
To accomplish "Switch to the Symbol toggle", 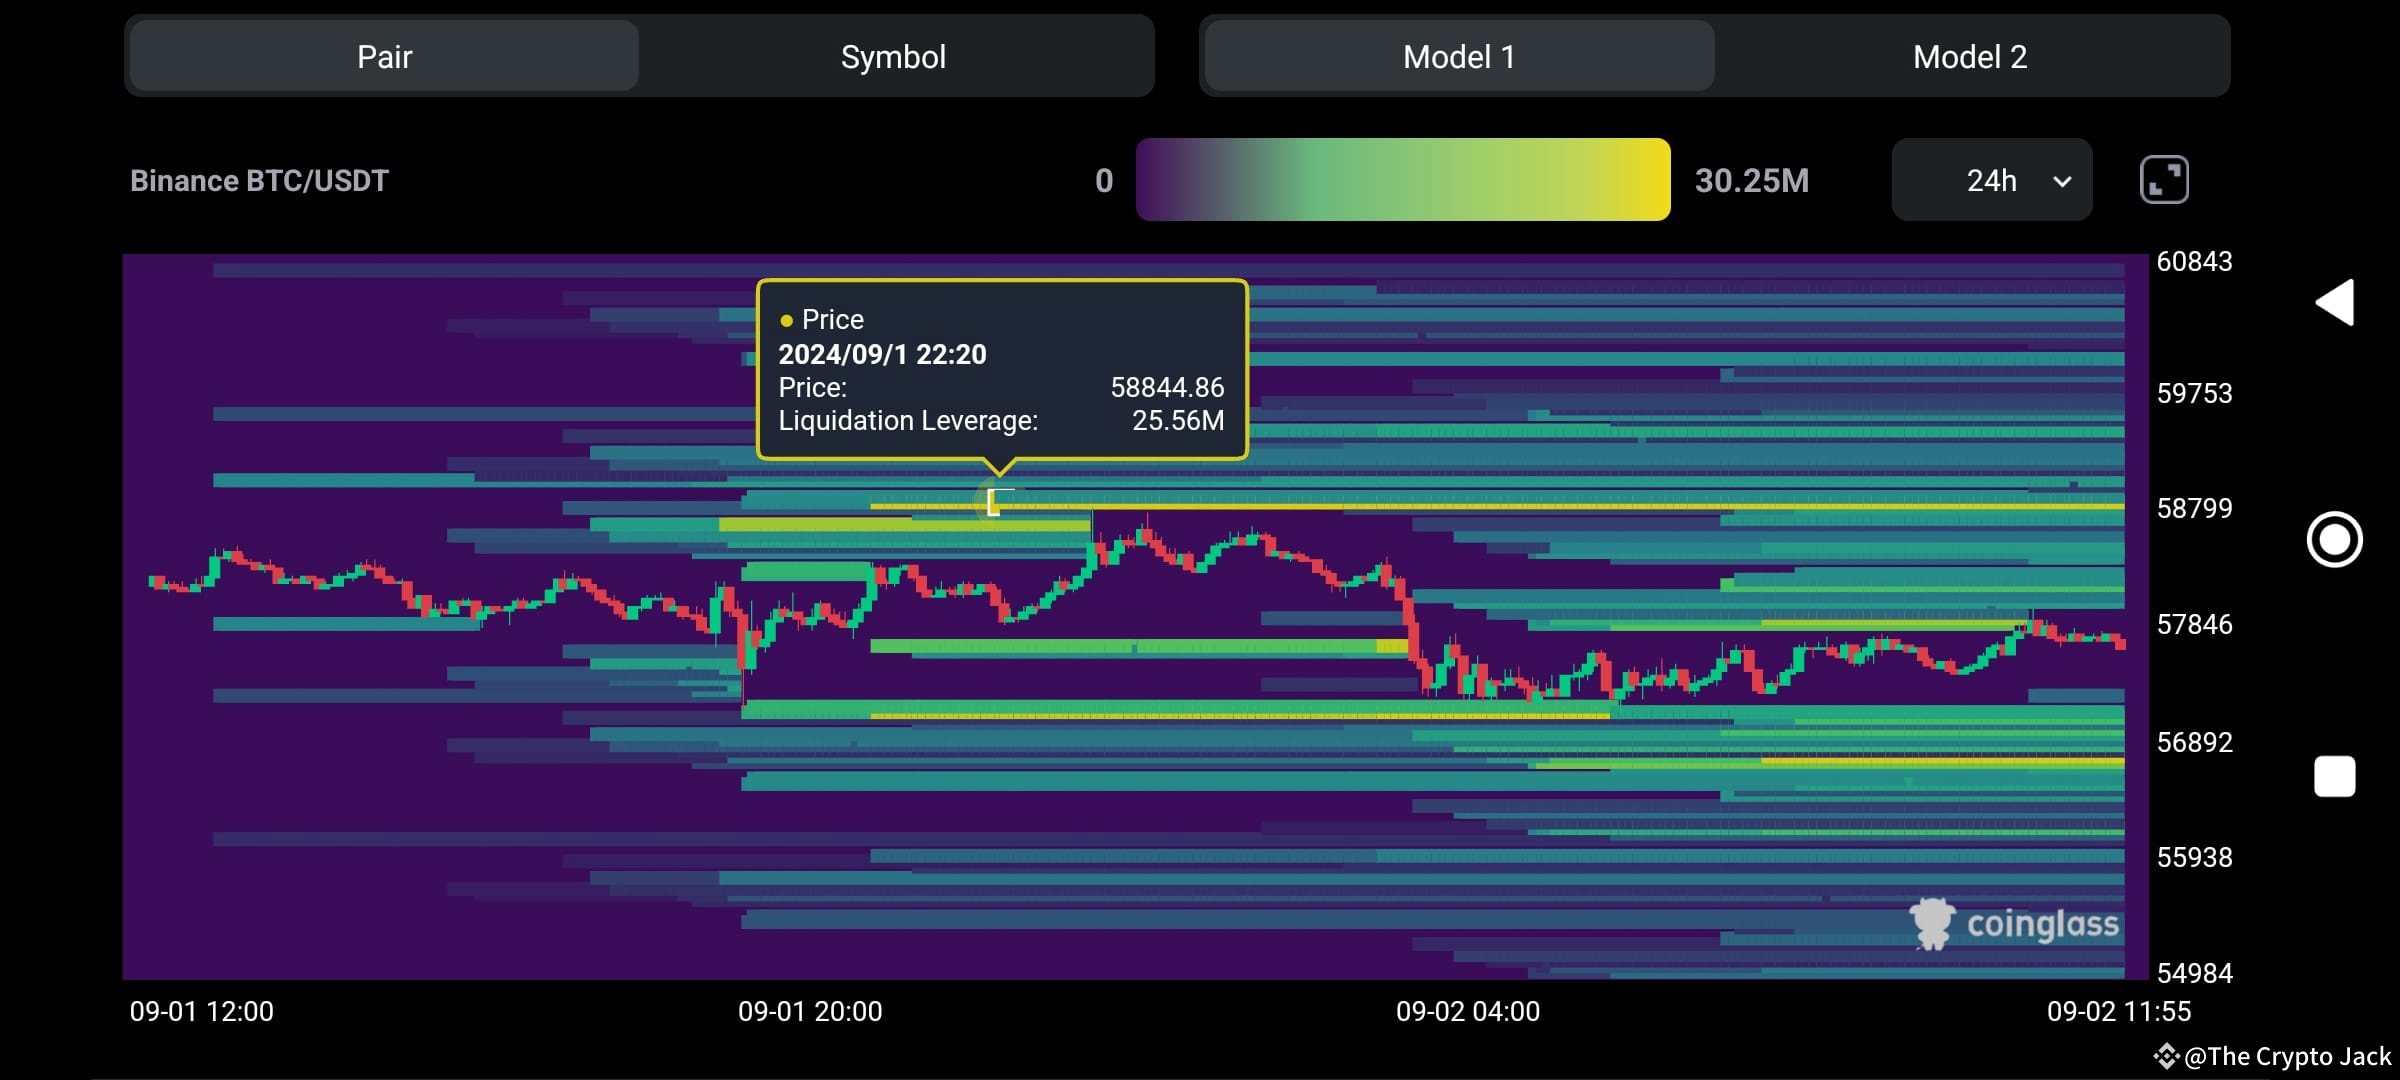I will click(x=893, y=57).
